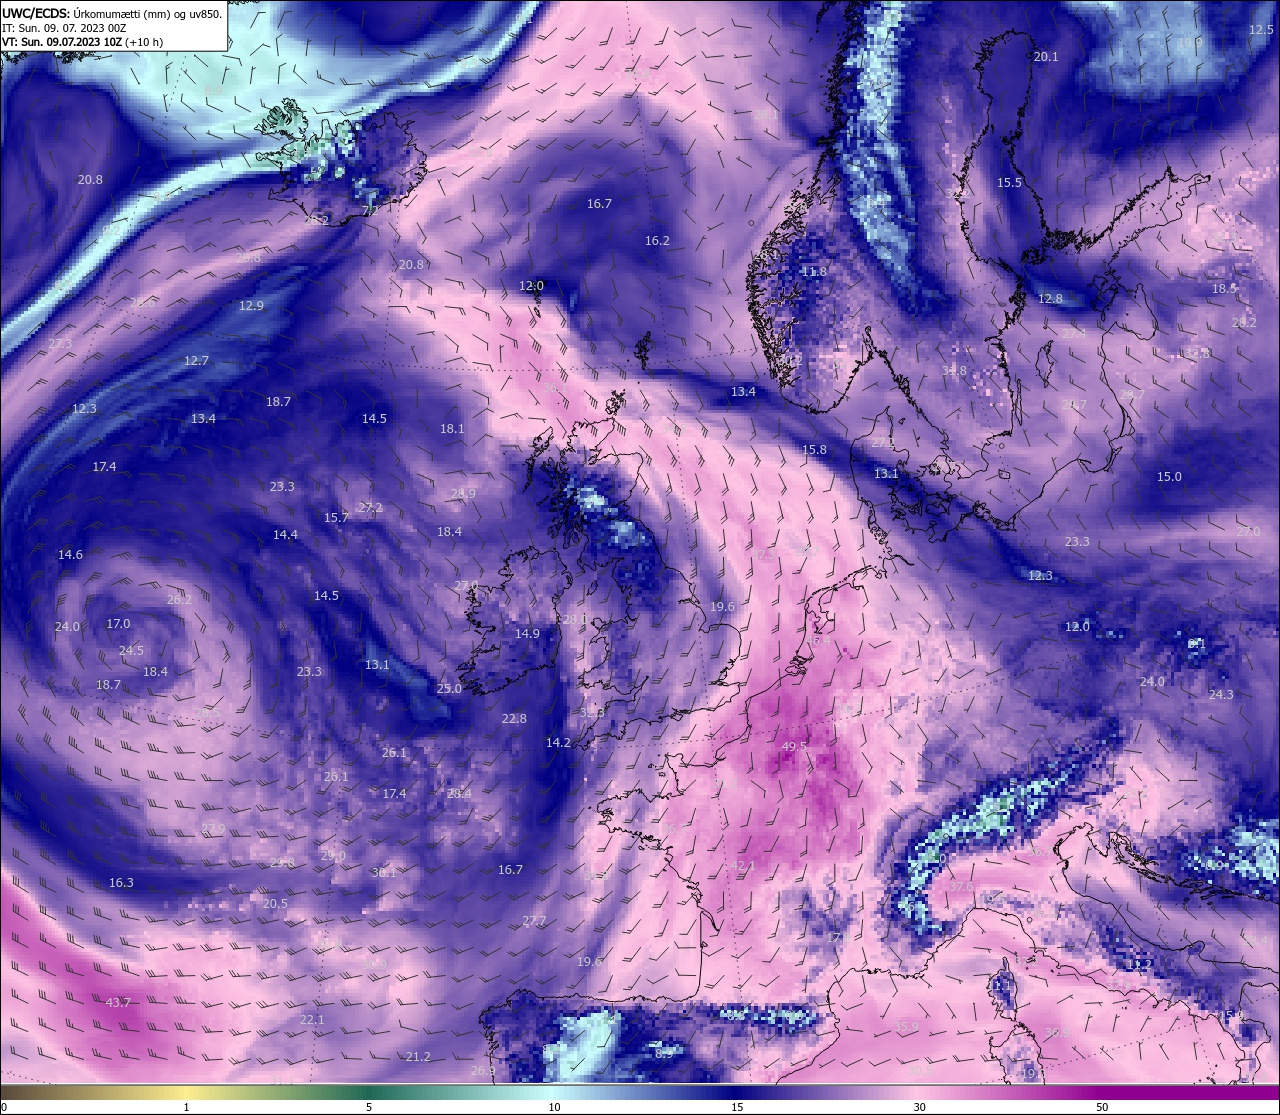Click the 22.1 value on the map
Screen dimensions: 1280x1115
312,1019
